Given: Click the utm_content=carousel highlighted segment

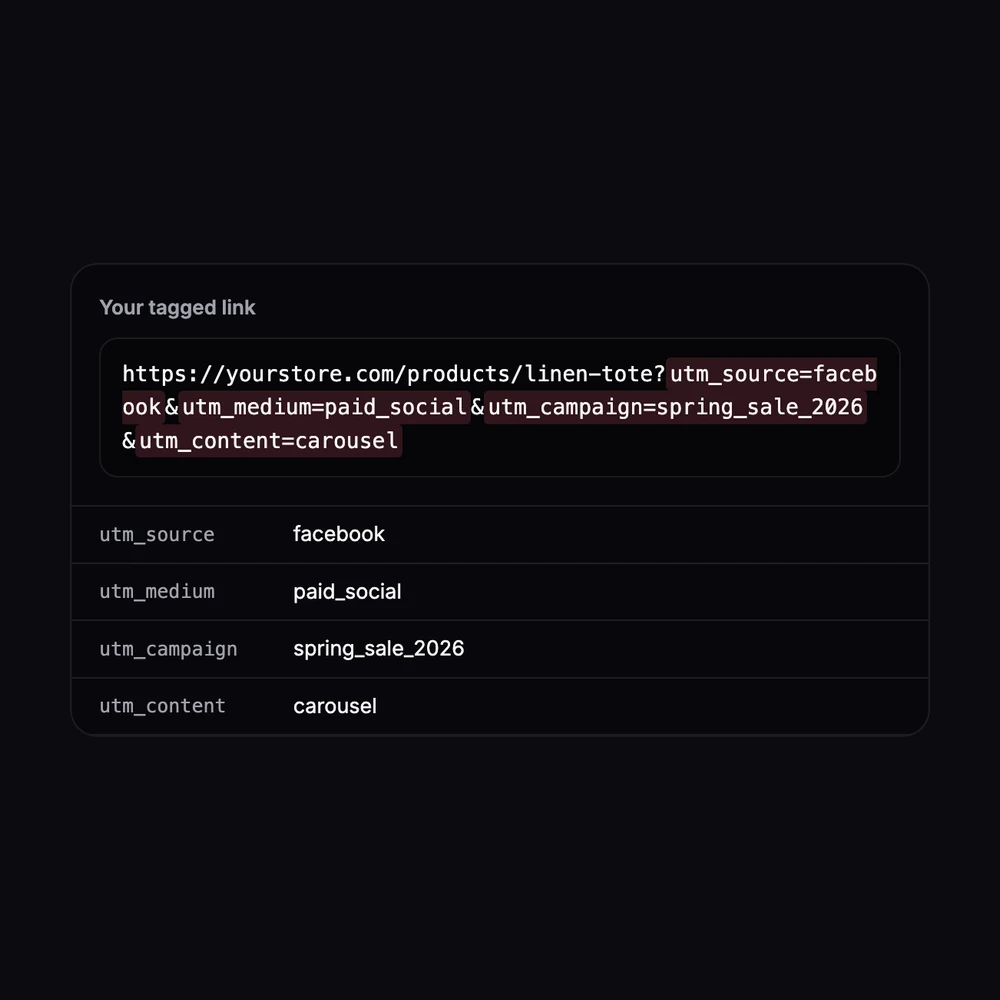Looking at the screenshot, I should pyautogui.click(x=268, y=441).
